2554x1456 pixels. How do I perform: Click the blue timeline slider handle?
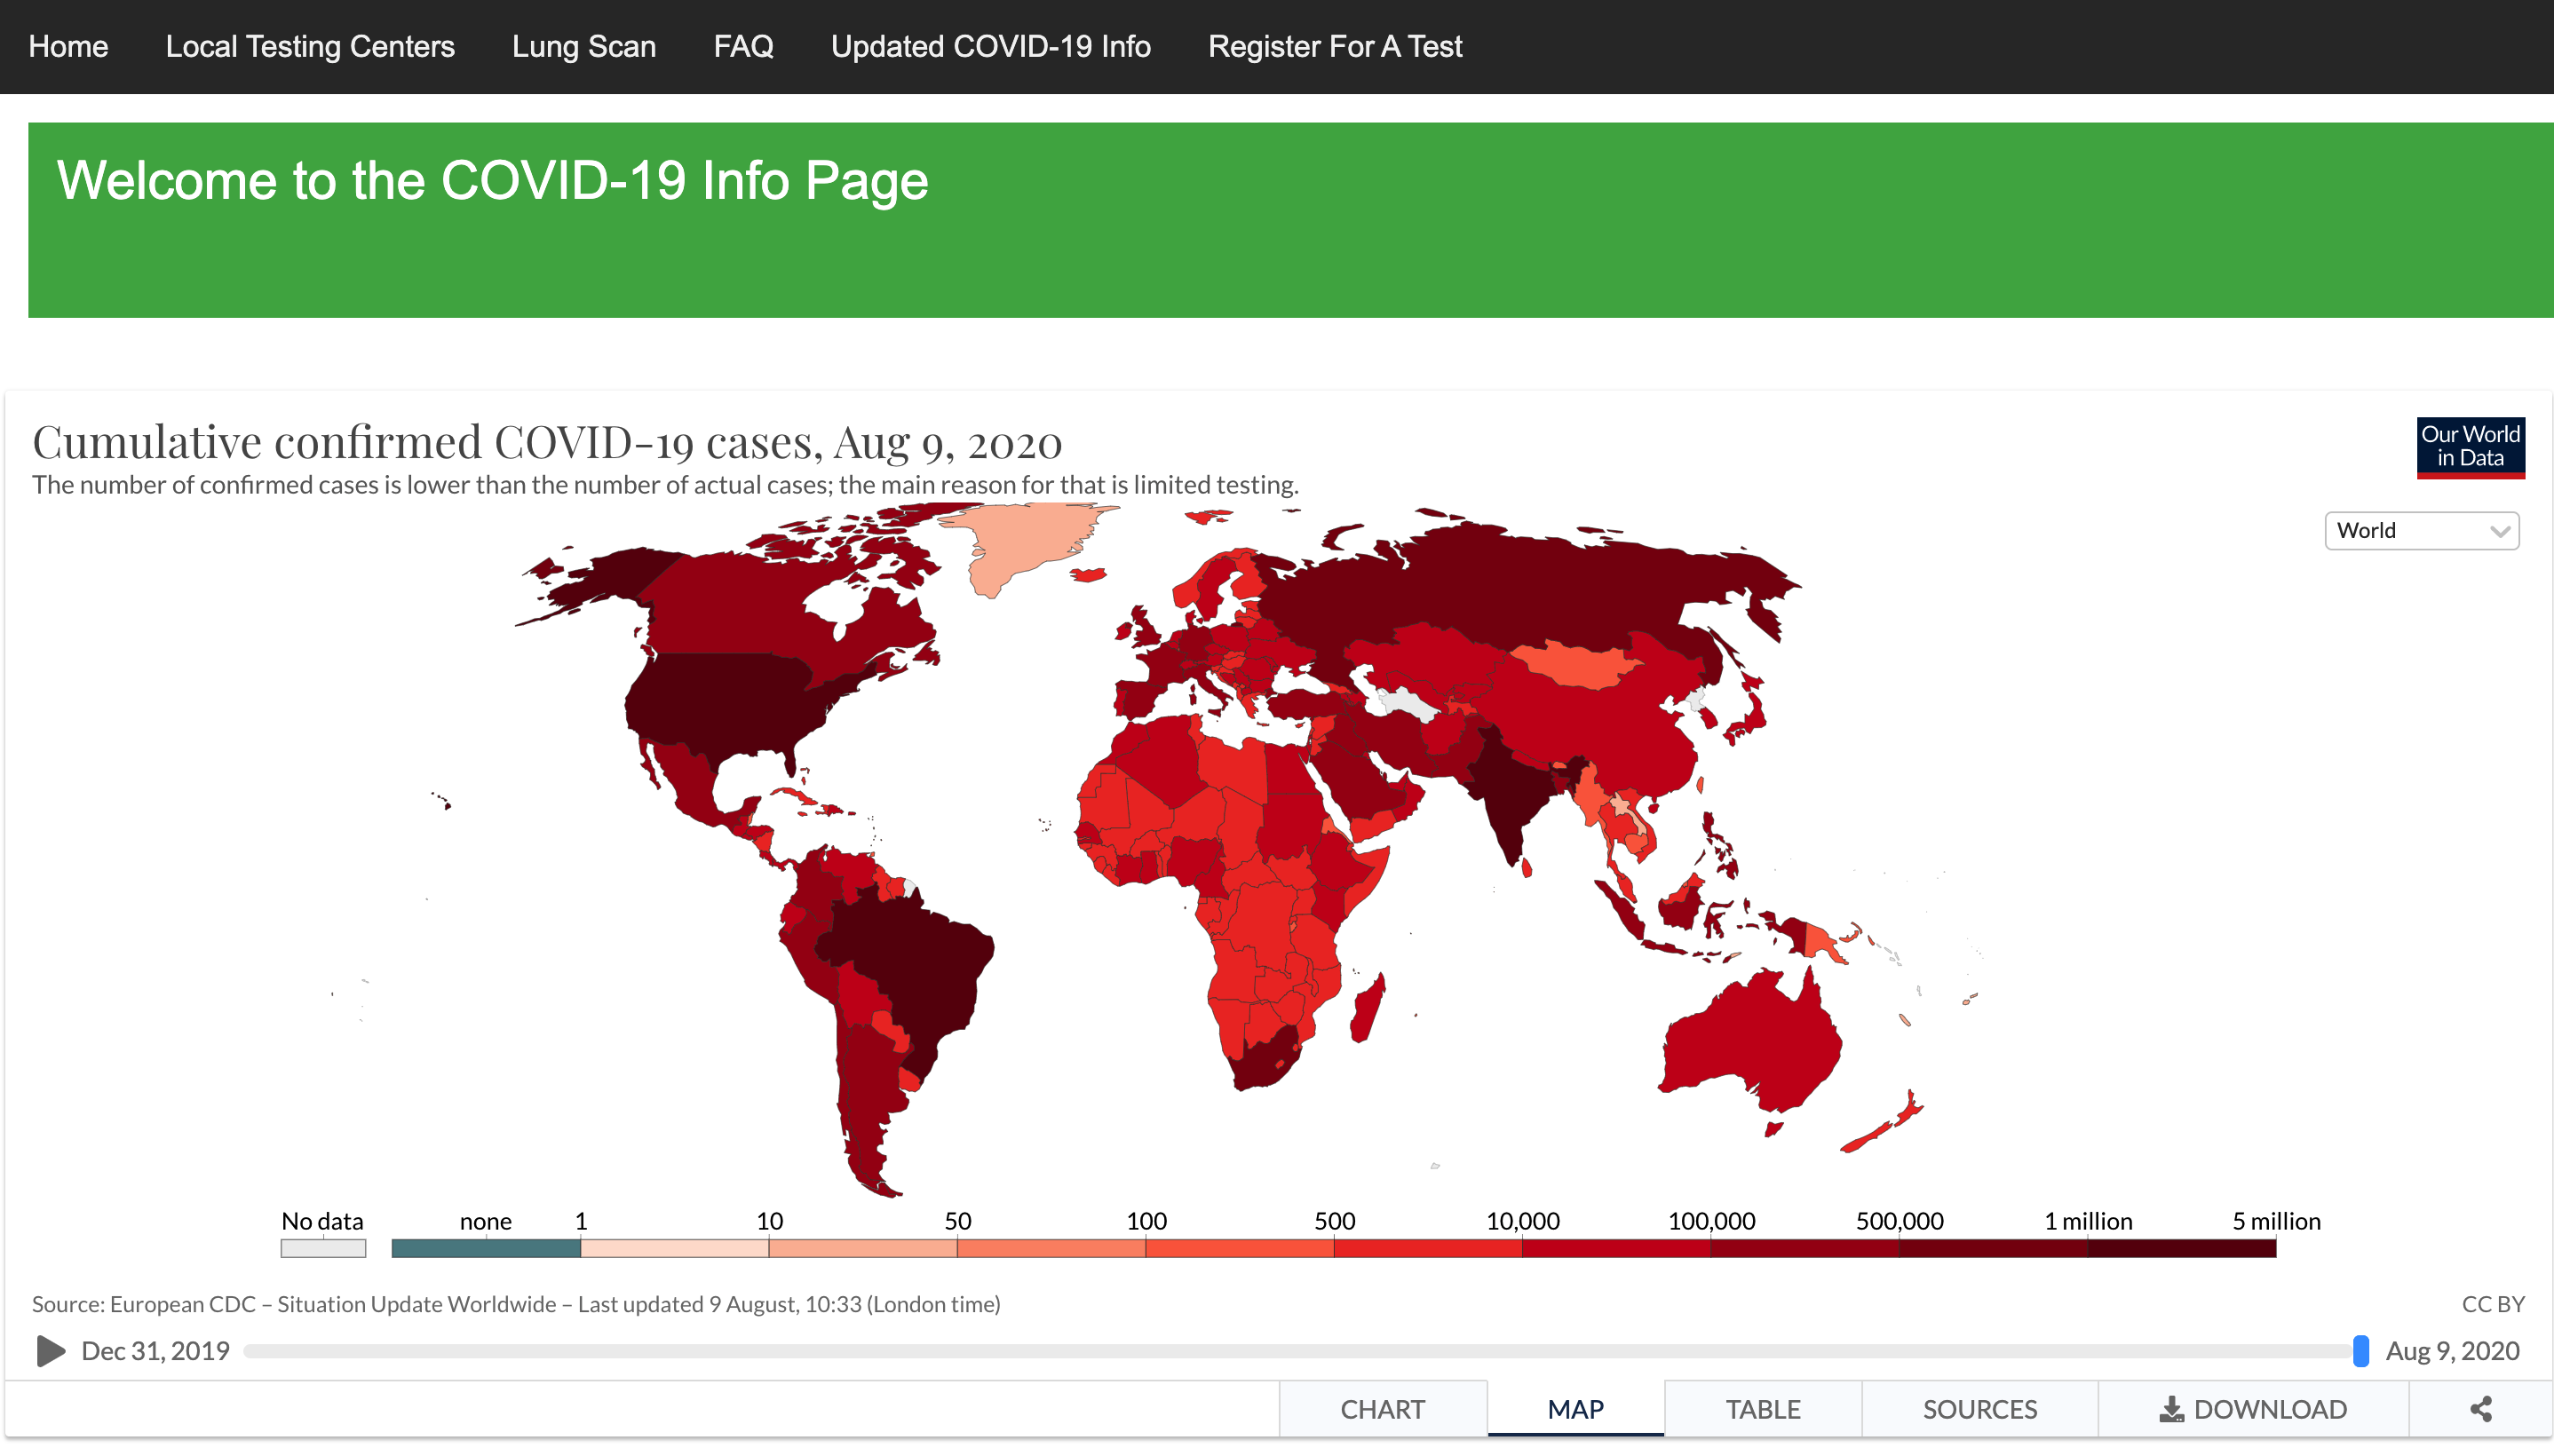[2360, 1350]
